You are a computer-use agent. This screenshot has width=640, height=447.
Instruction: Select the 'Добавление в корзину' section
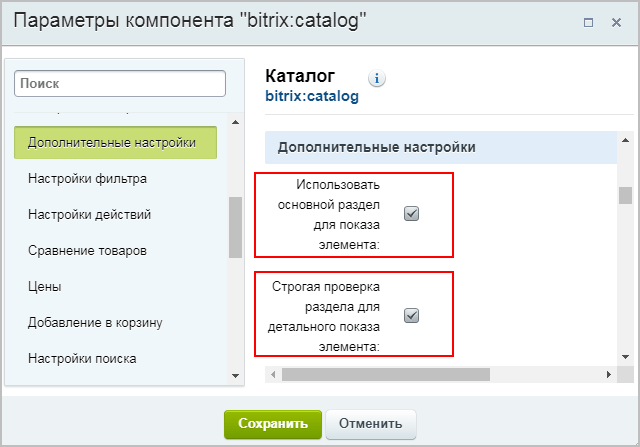(95, 322)
